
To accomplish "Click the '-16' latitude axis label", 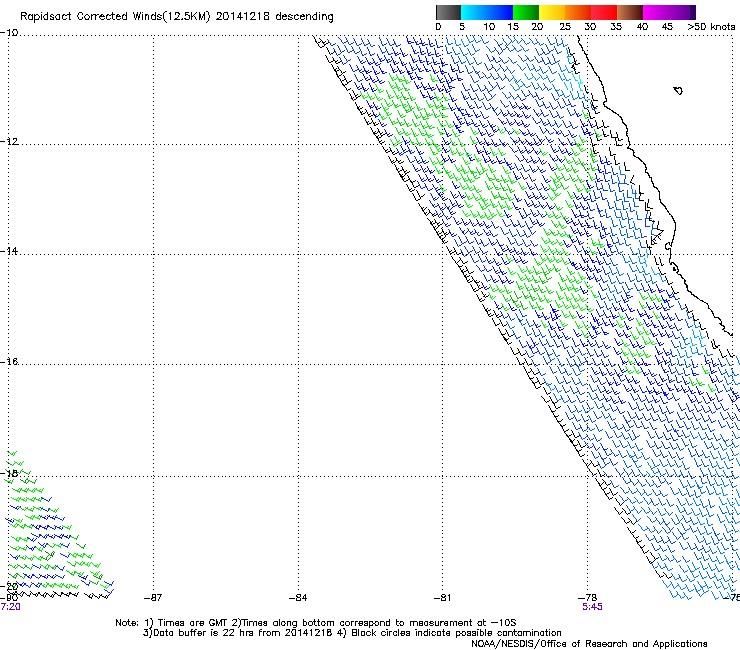I will [9, 362].
